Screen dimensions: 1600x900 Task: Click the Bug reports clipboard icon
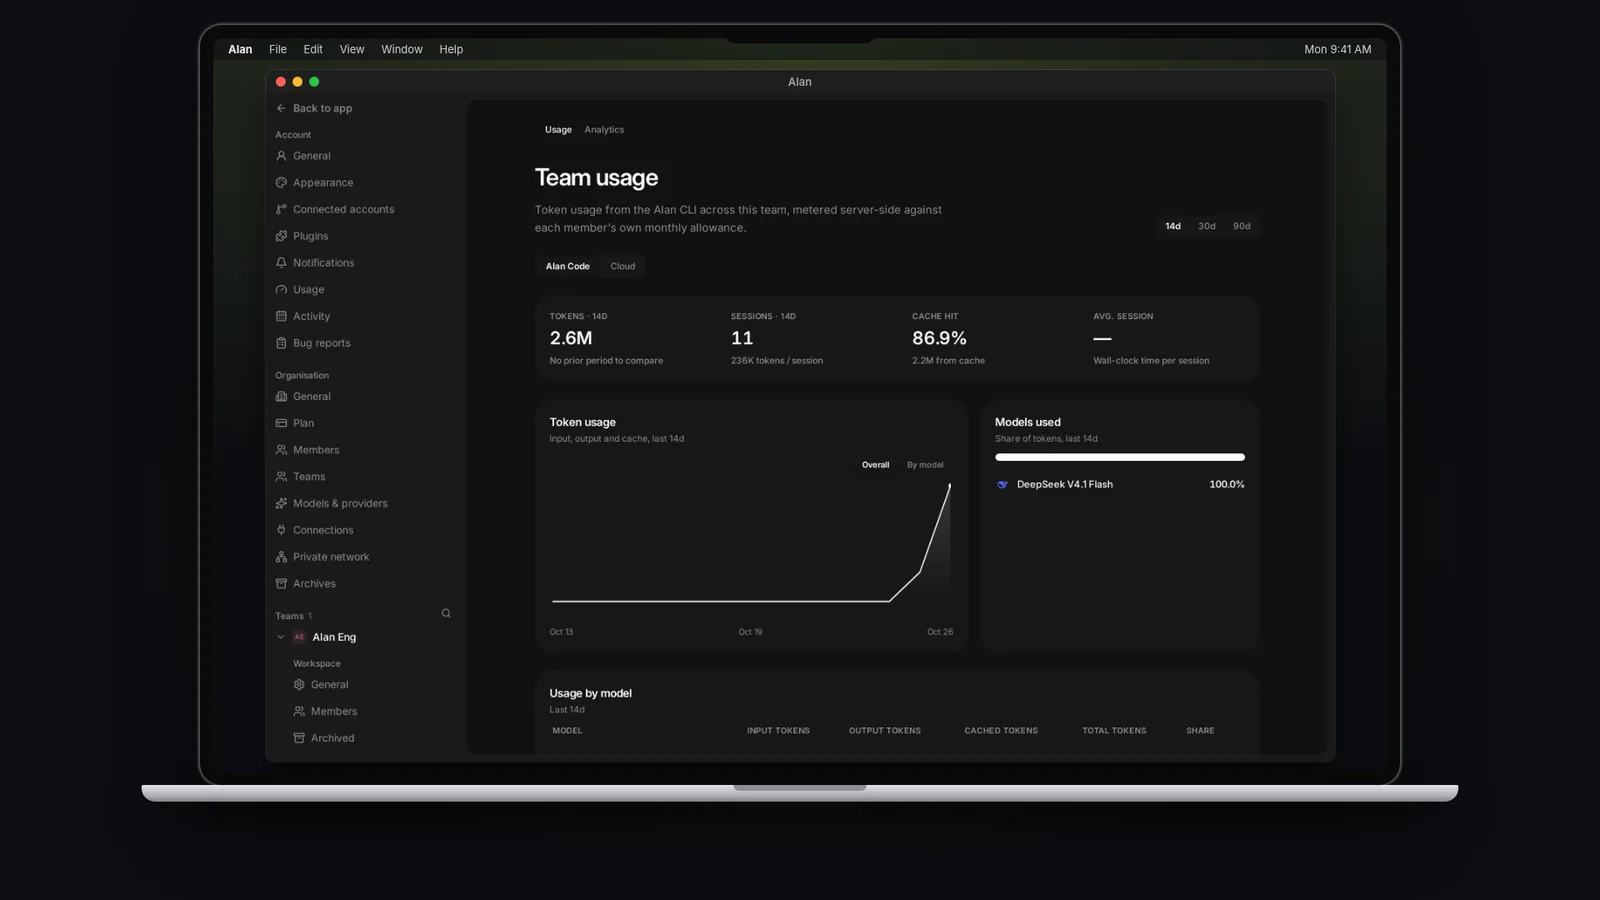tap(281, 343)
